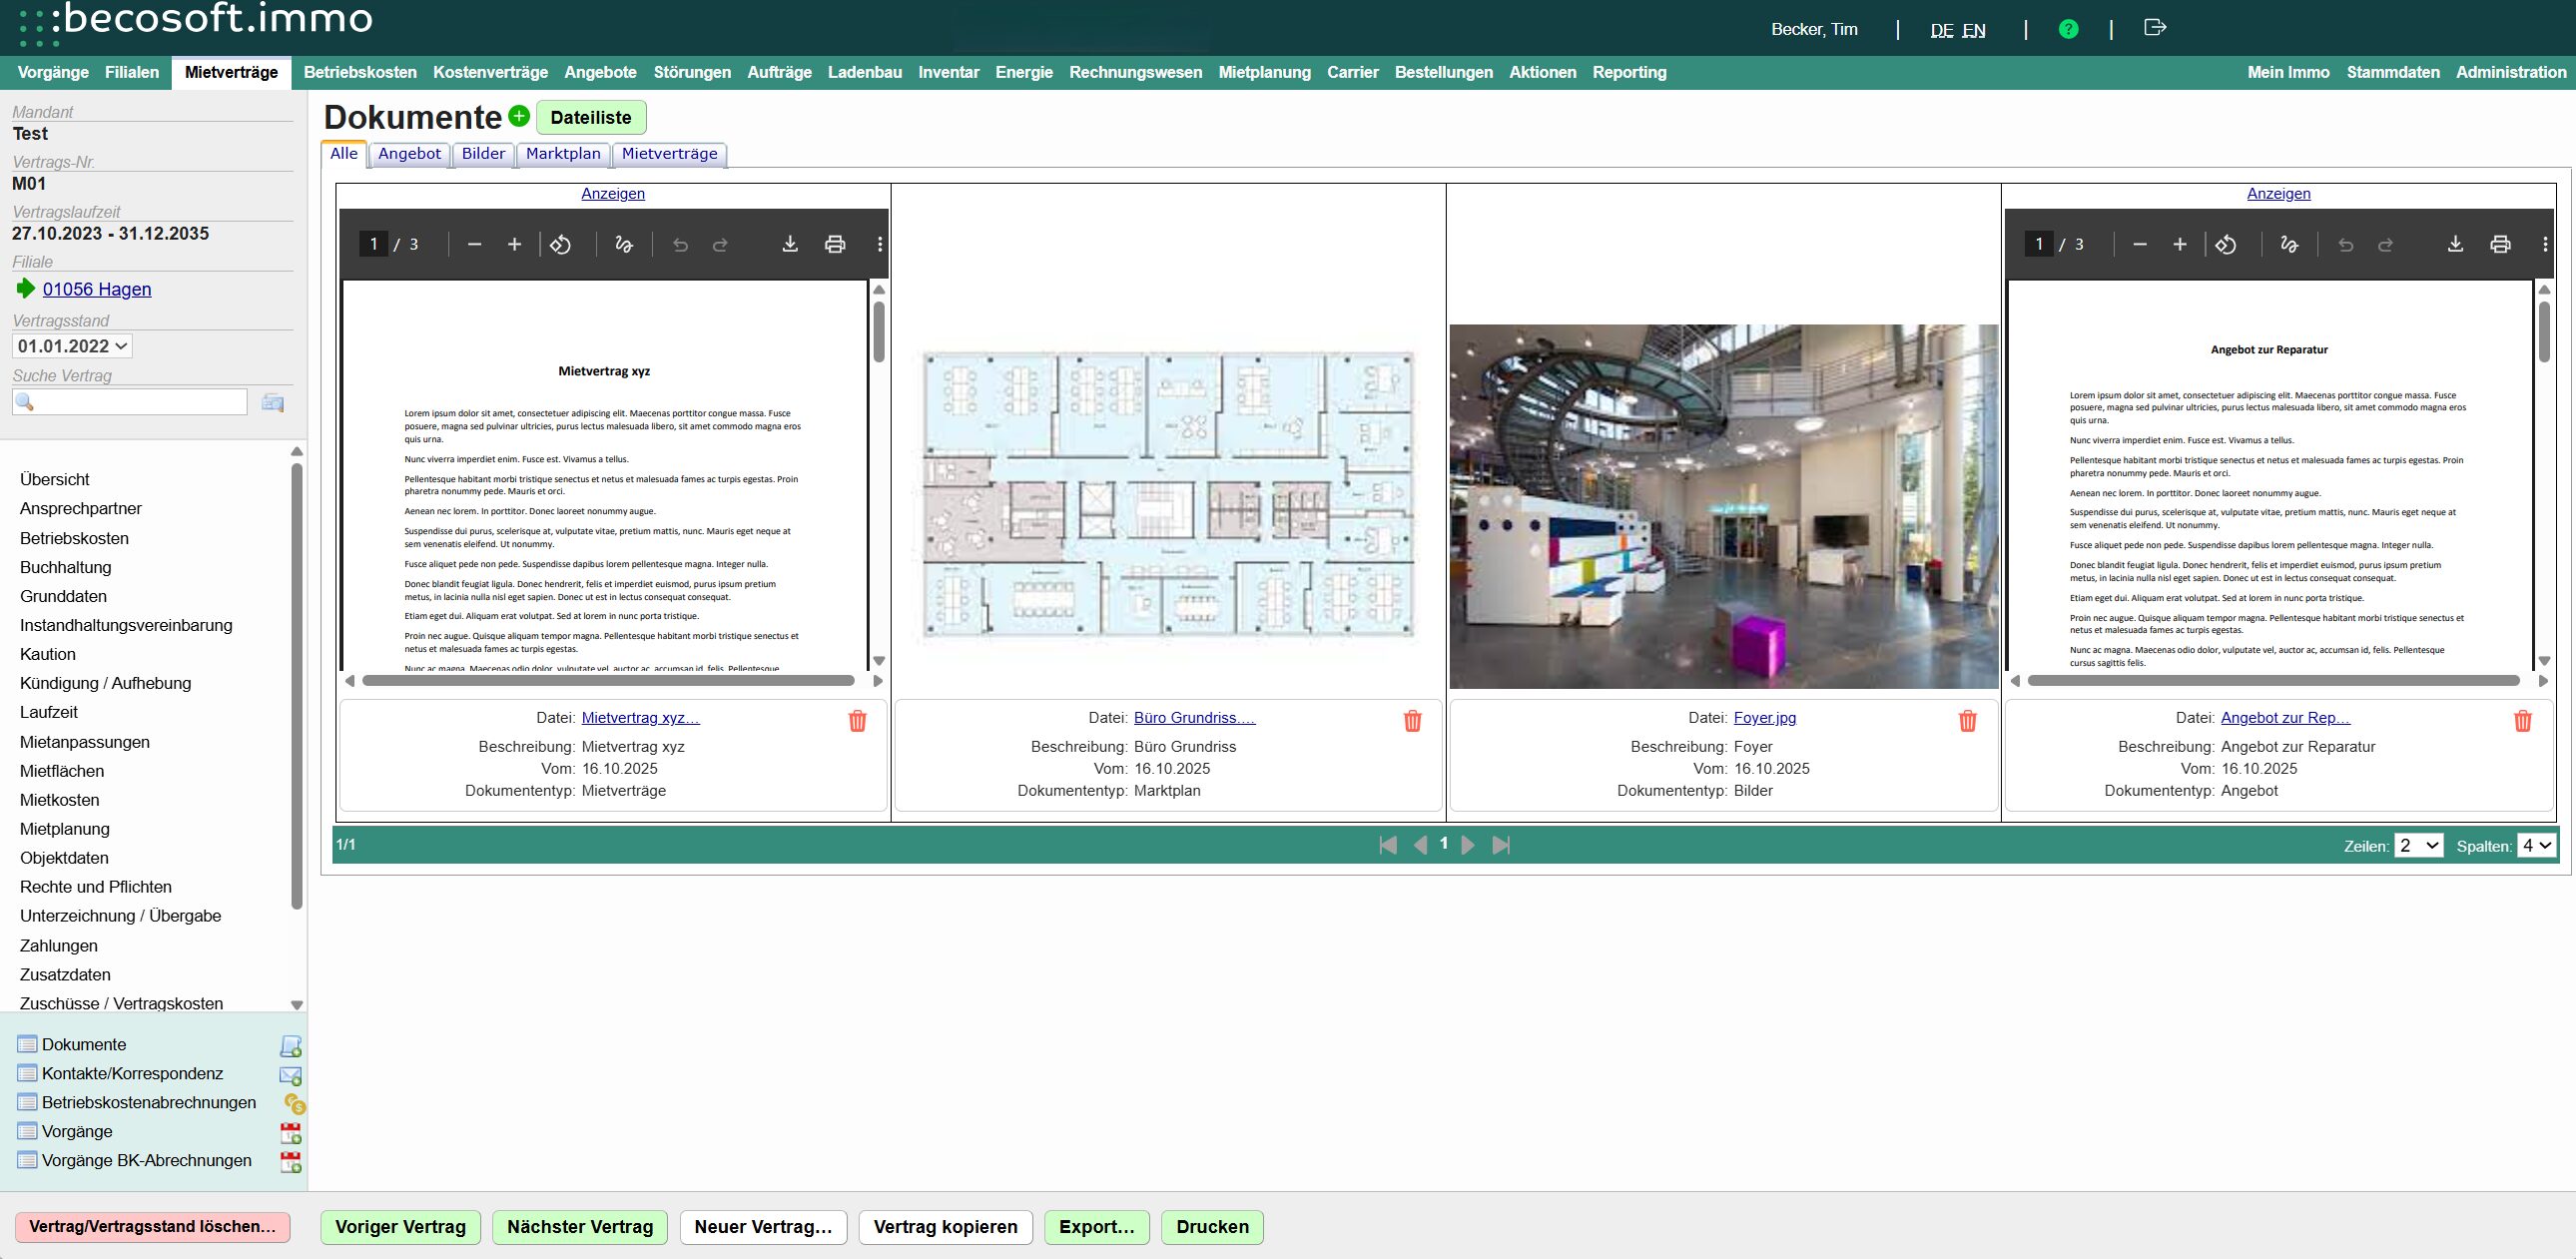This screenshot has height=1259, width=2576.
Task: Open the Vertragsstand date dropdown
Action: pos(72,346)
